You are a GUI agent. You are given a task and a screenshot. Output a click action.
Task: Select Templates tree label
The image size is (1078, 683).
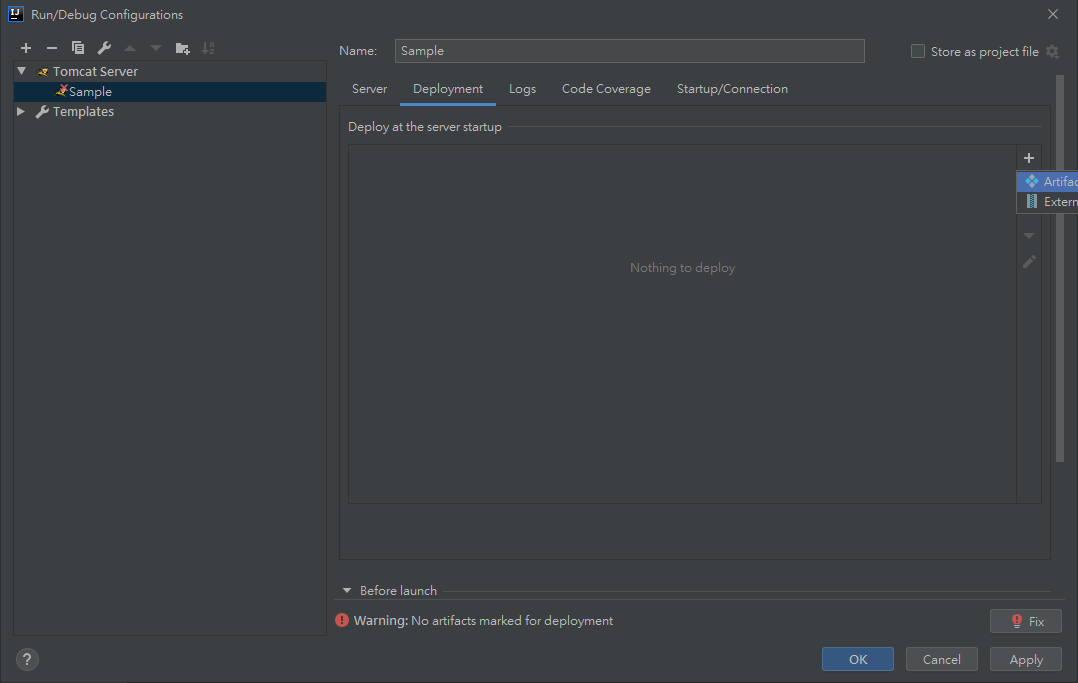83,111
